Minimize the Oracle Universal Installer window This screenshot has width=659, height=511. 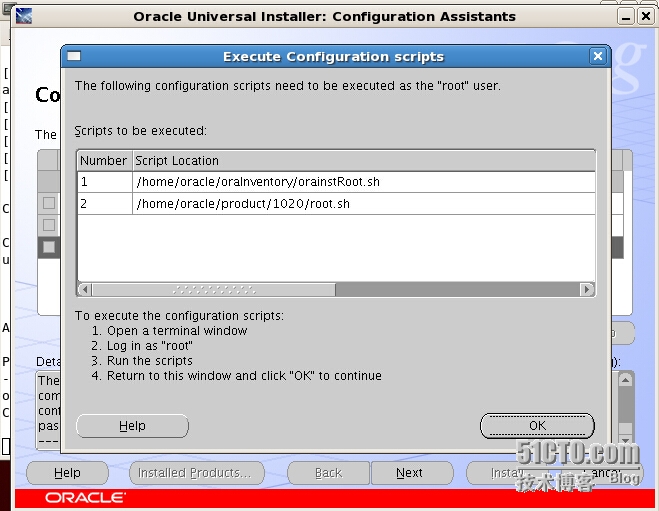[626, 17]
